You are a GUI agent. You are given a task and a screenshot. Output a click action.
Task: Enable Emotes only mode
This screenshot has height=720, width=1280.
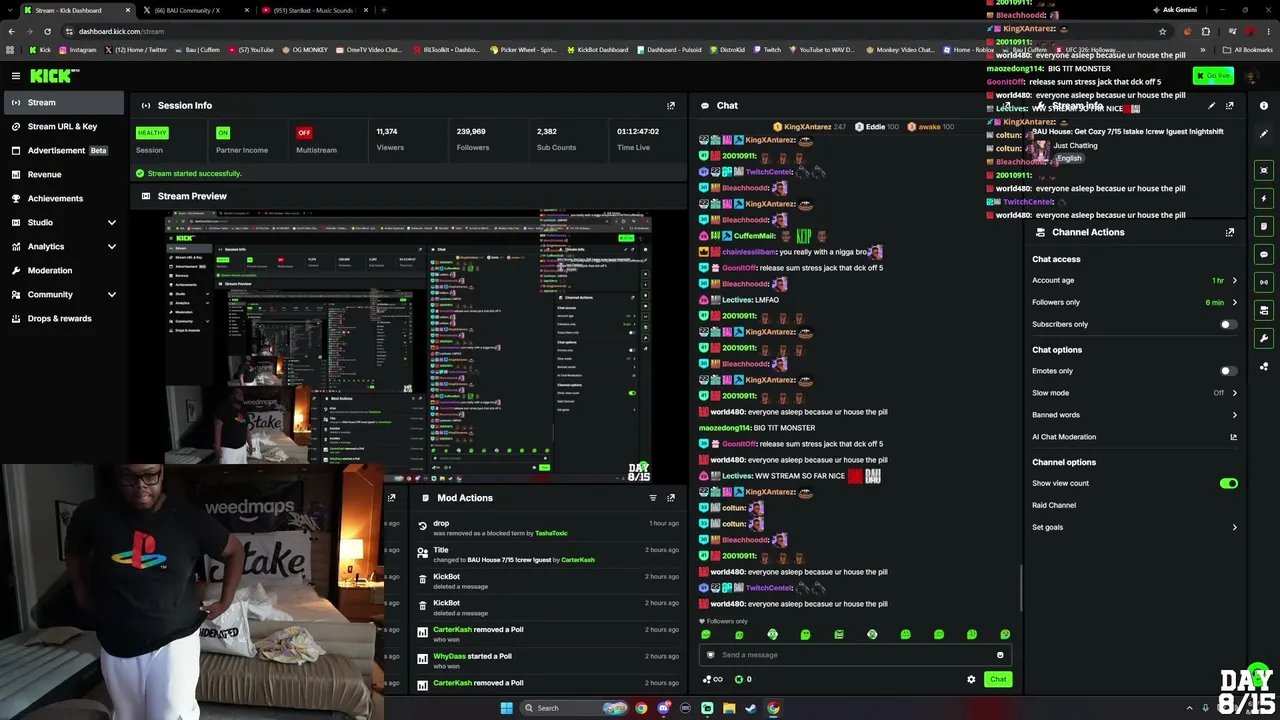1229,371
